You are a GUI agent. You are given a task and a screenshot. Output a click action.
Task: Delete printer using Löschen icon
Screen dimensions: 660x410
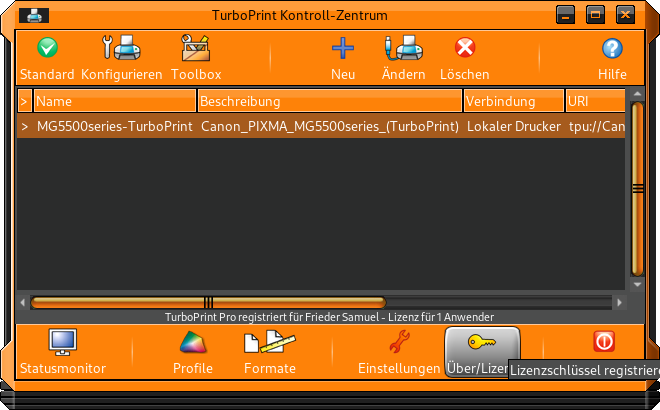point(465,48)
